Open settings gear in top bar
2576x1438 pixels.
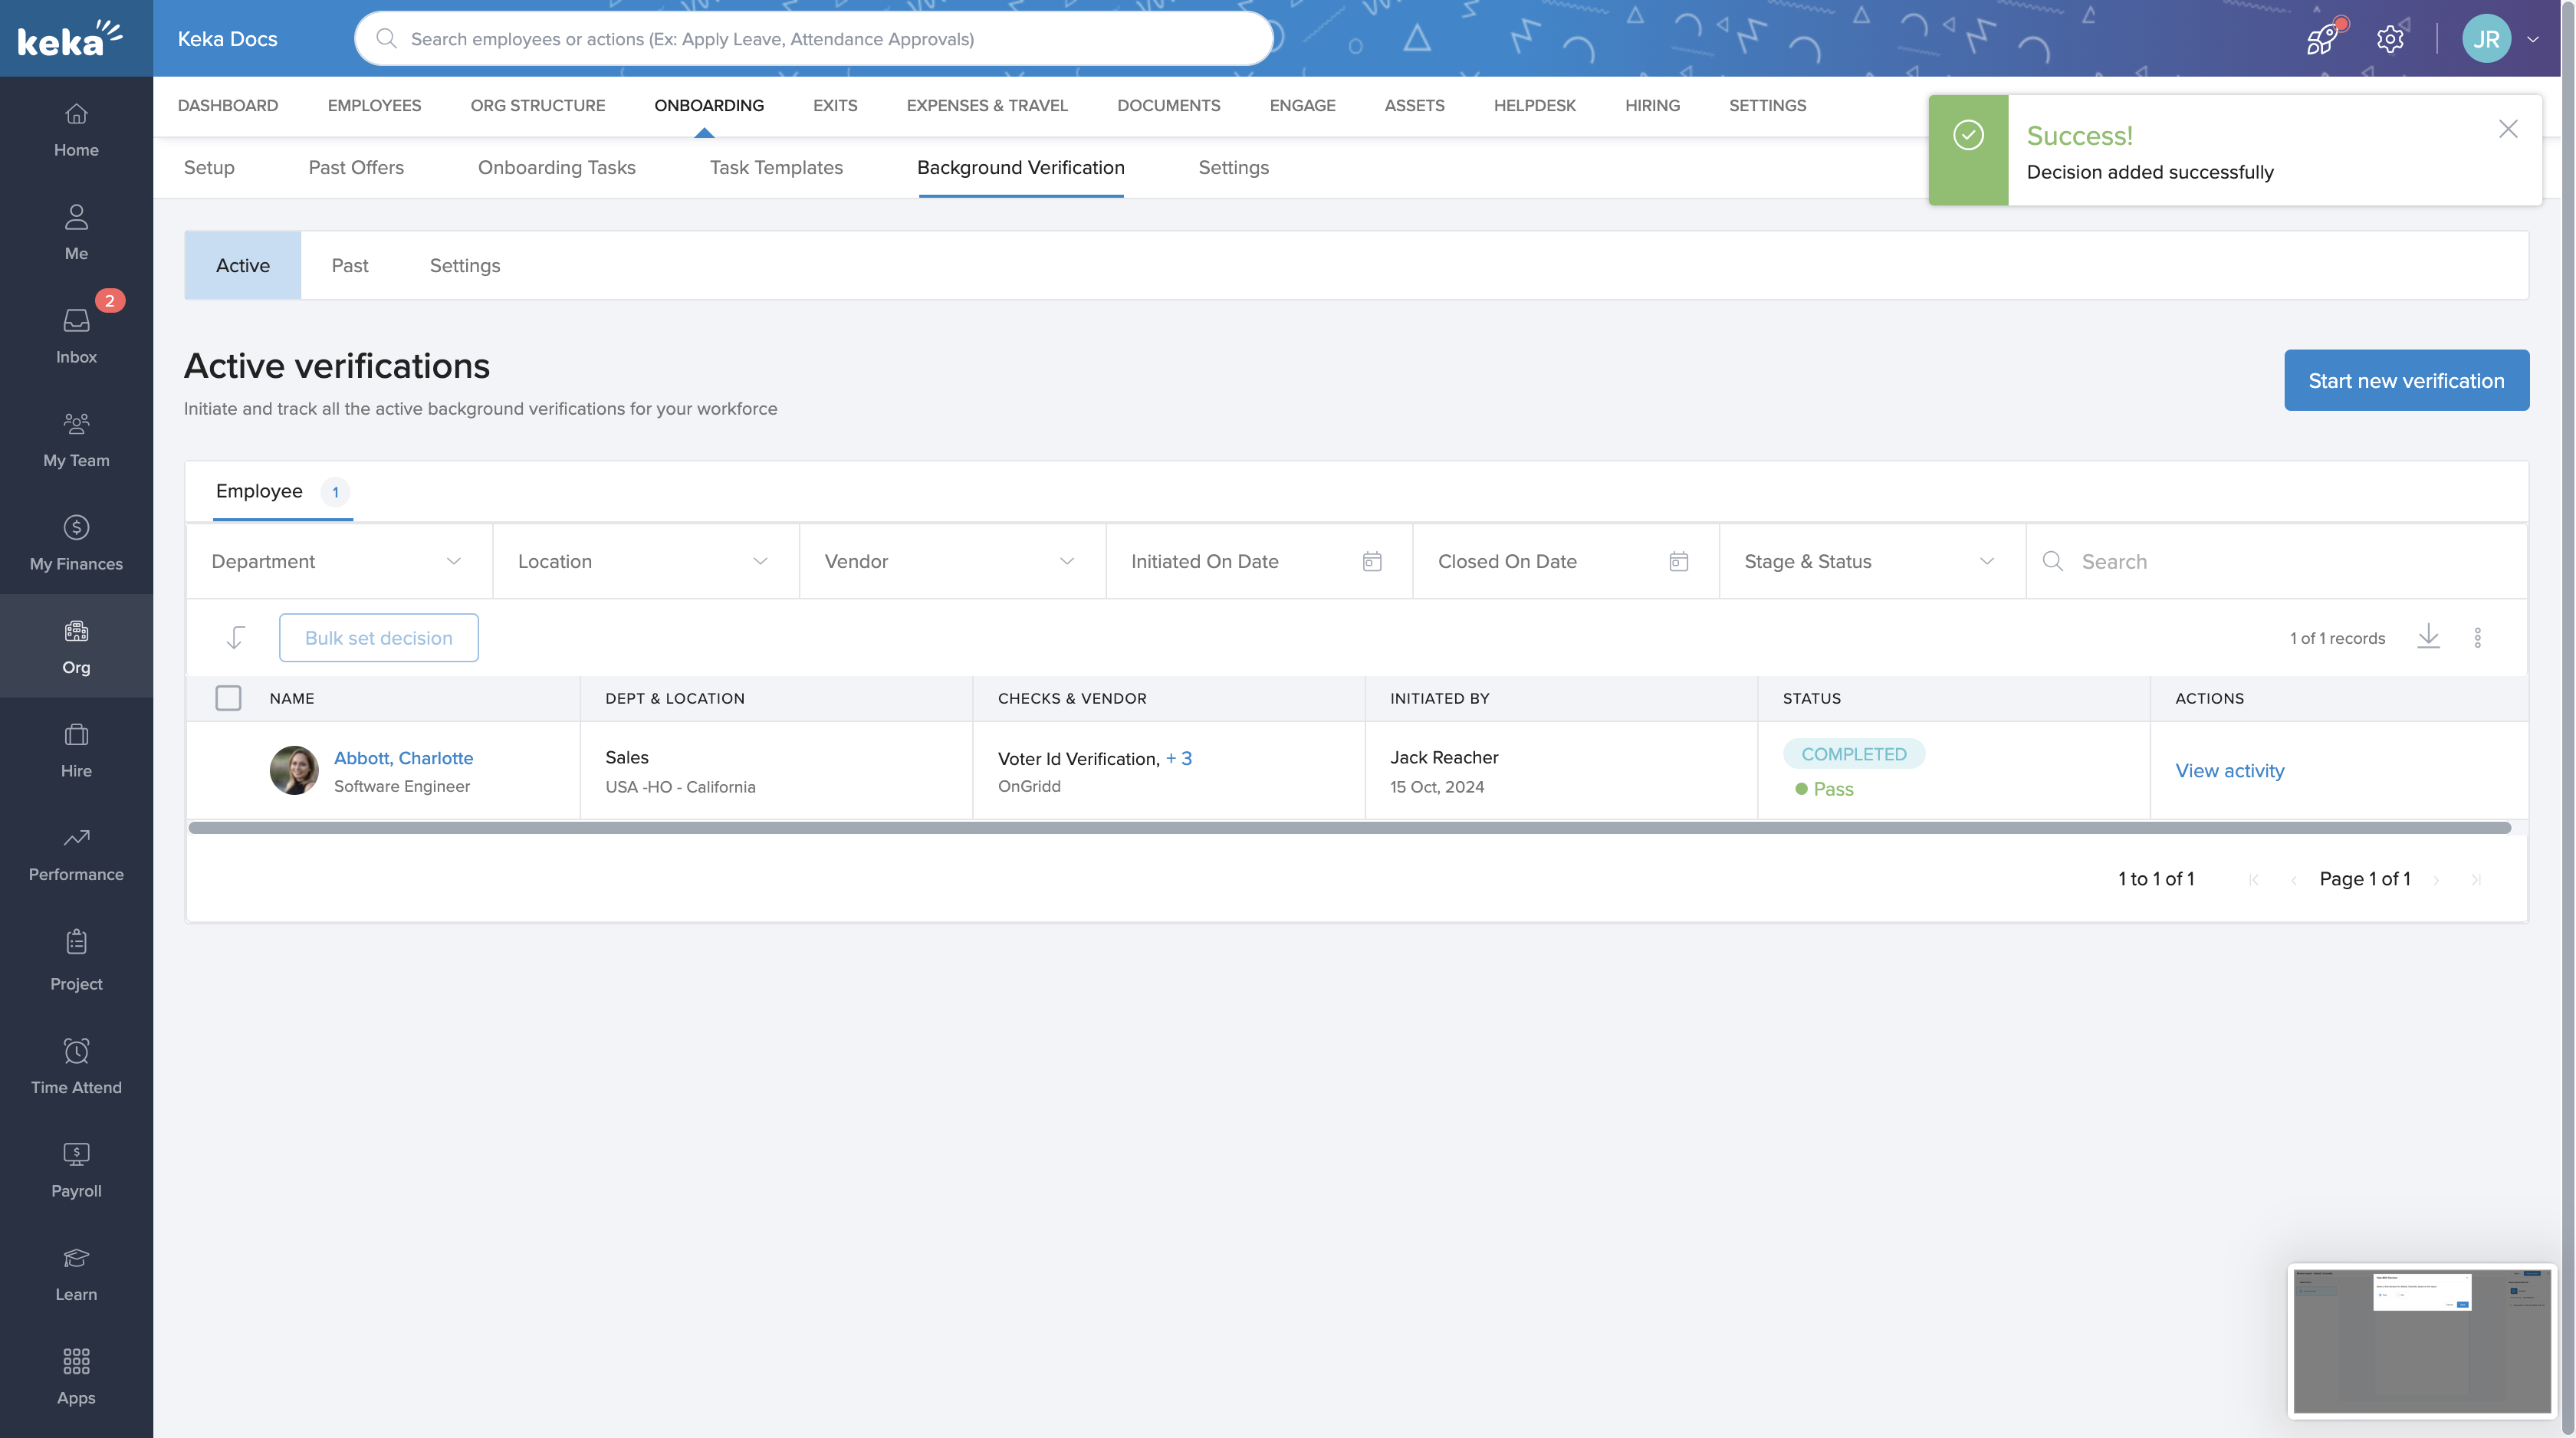click(x=2390, y=39)
